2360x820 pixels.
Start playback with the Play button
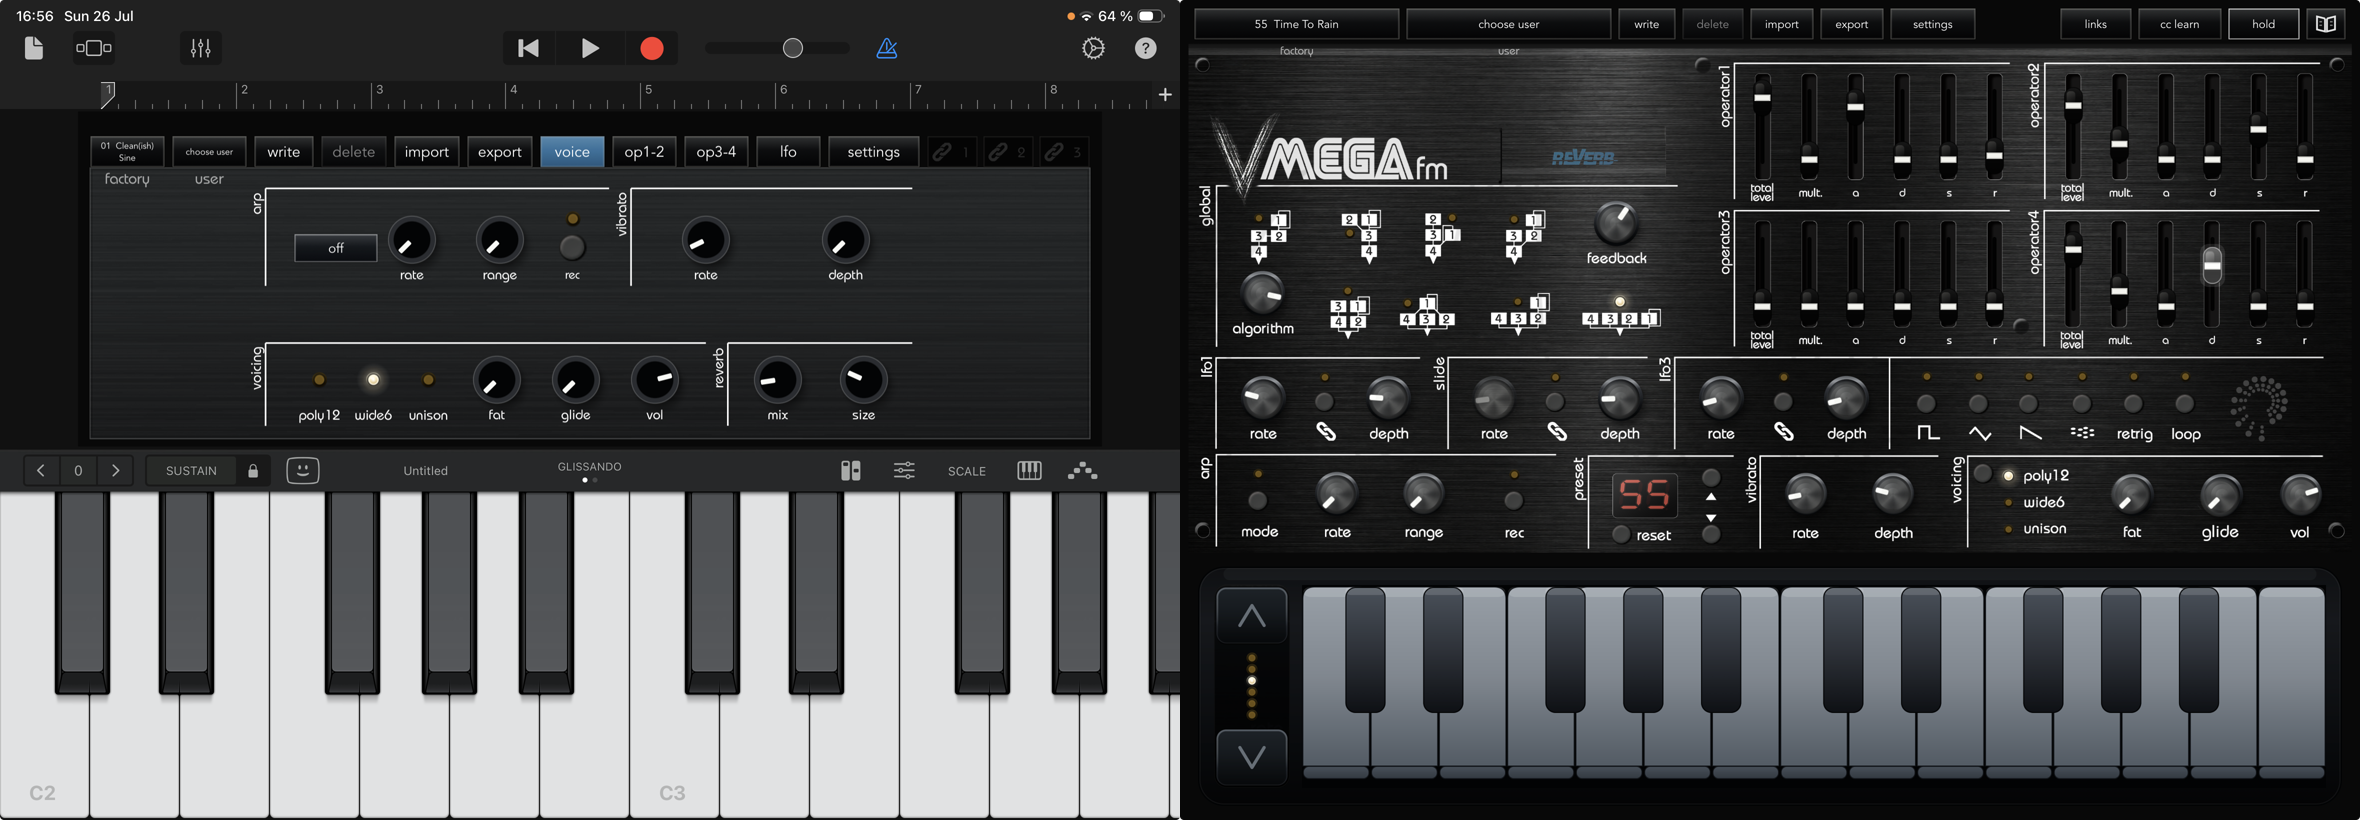point(590,48)
